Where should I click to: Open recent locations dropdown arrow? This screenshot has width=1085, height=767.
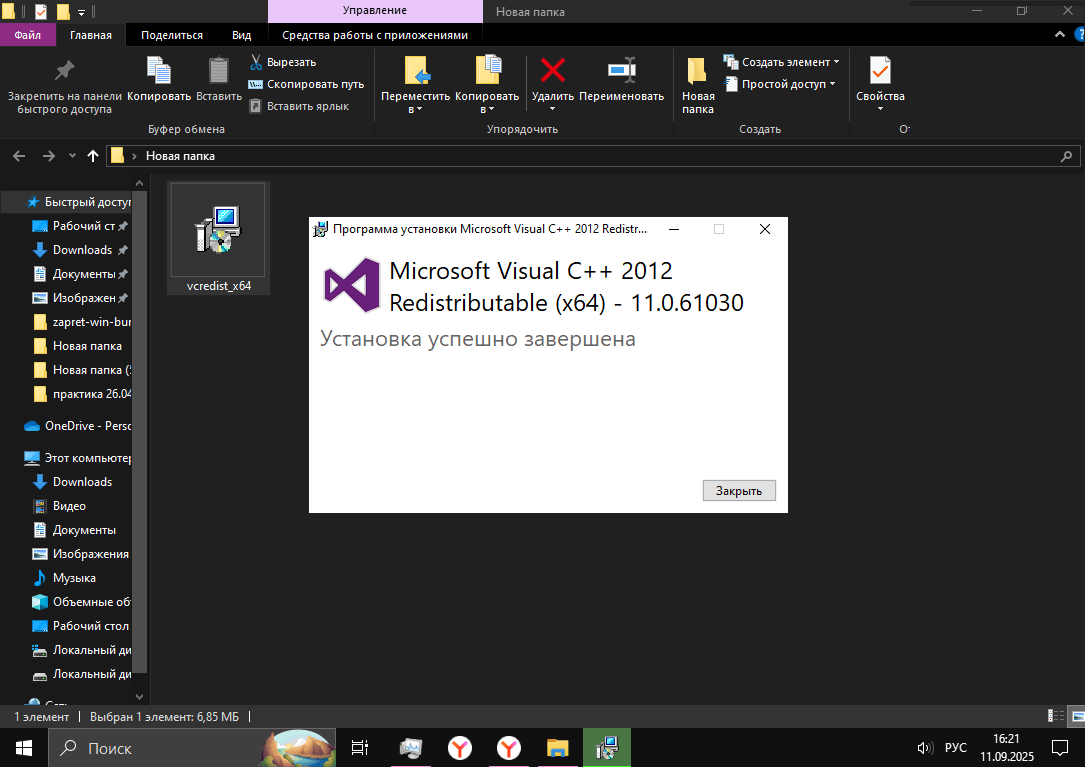click(x=72, y=156)
